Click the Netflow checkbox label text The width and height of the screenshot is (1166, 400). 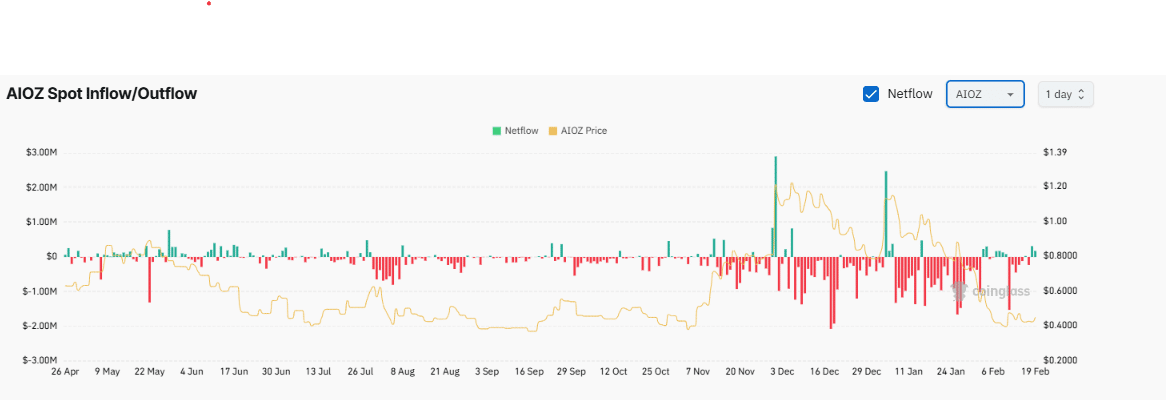[910, 94]
